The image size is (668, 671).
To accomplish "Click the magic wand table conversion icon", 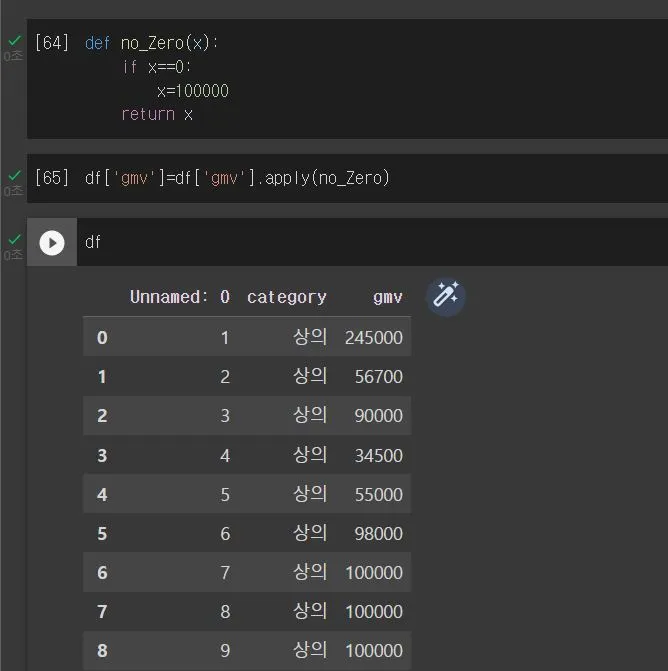I will pyautogui.click(x=445, y=296).
